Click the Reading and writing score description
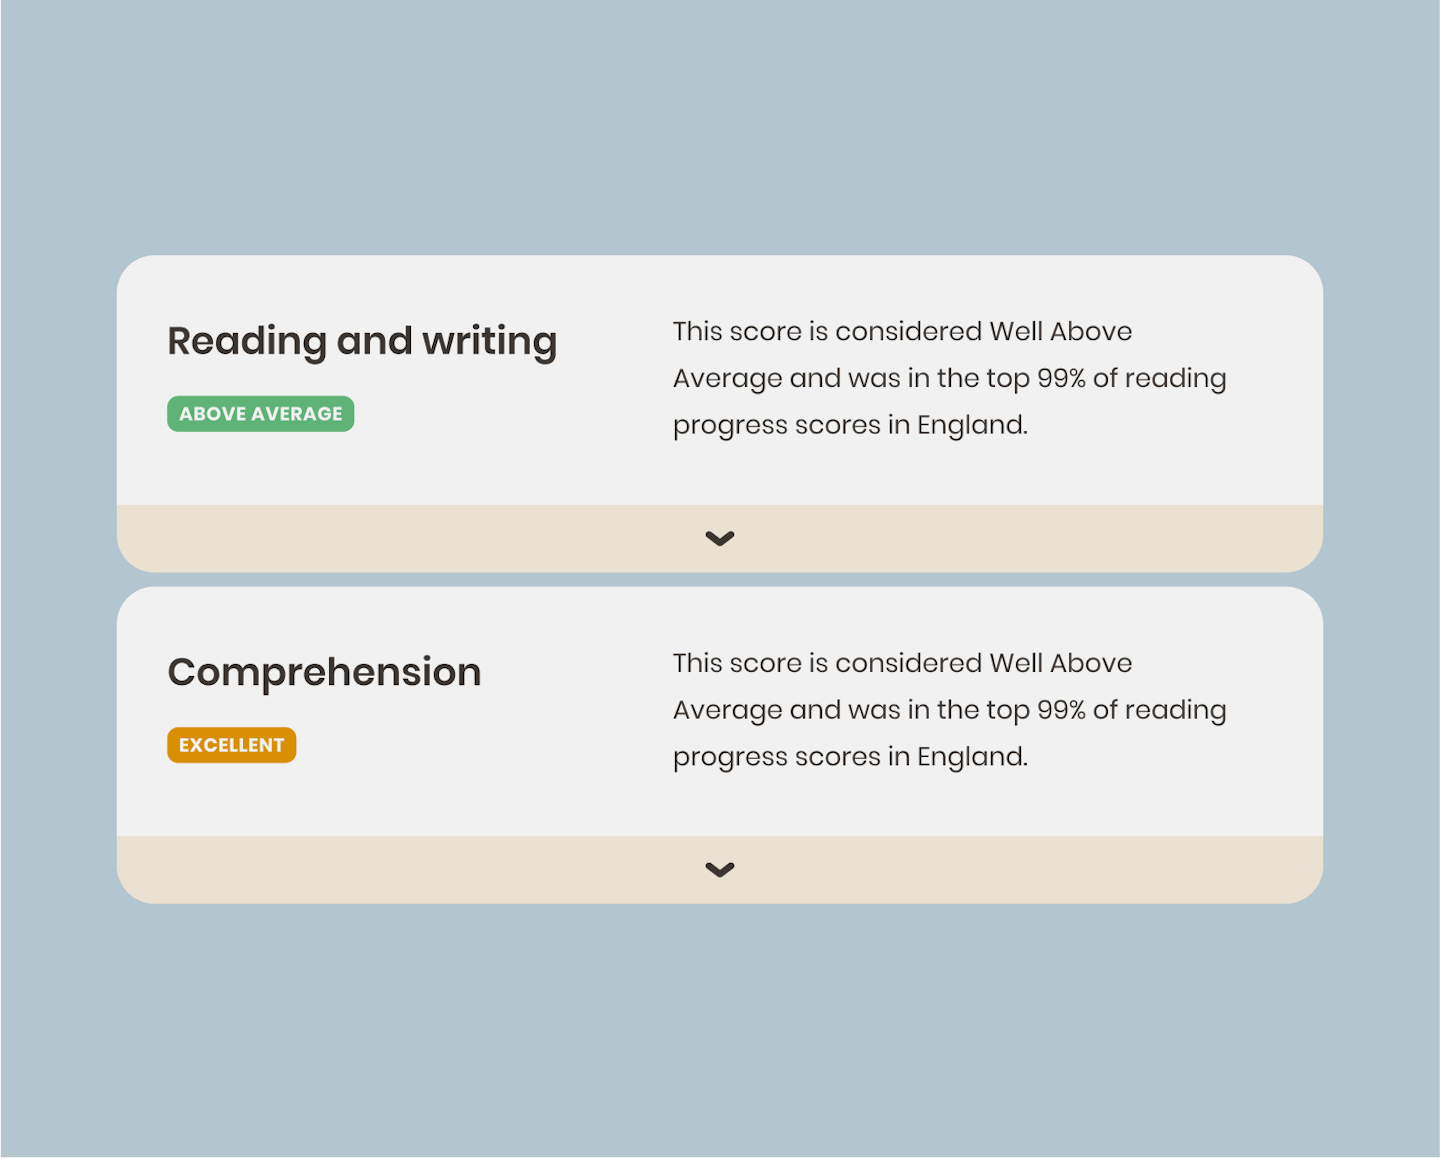This screenshot has width=1440, height=1158. tap(948, 378)
